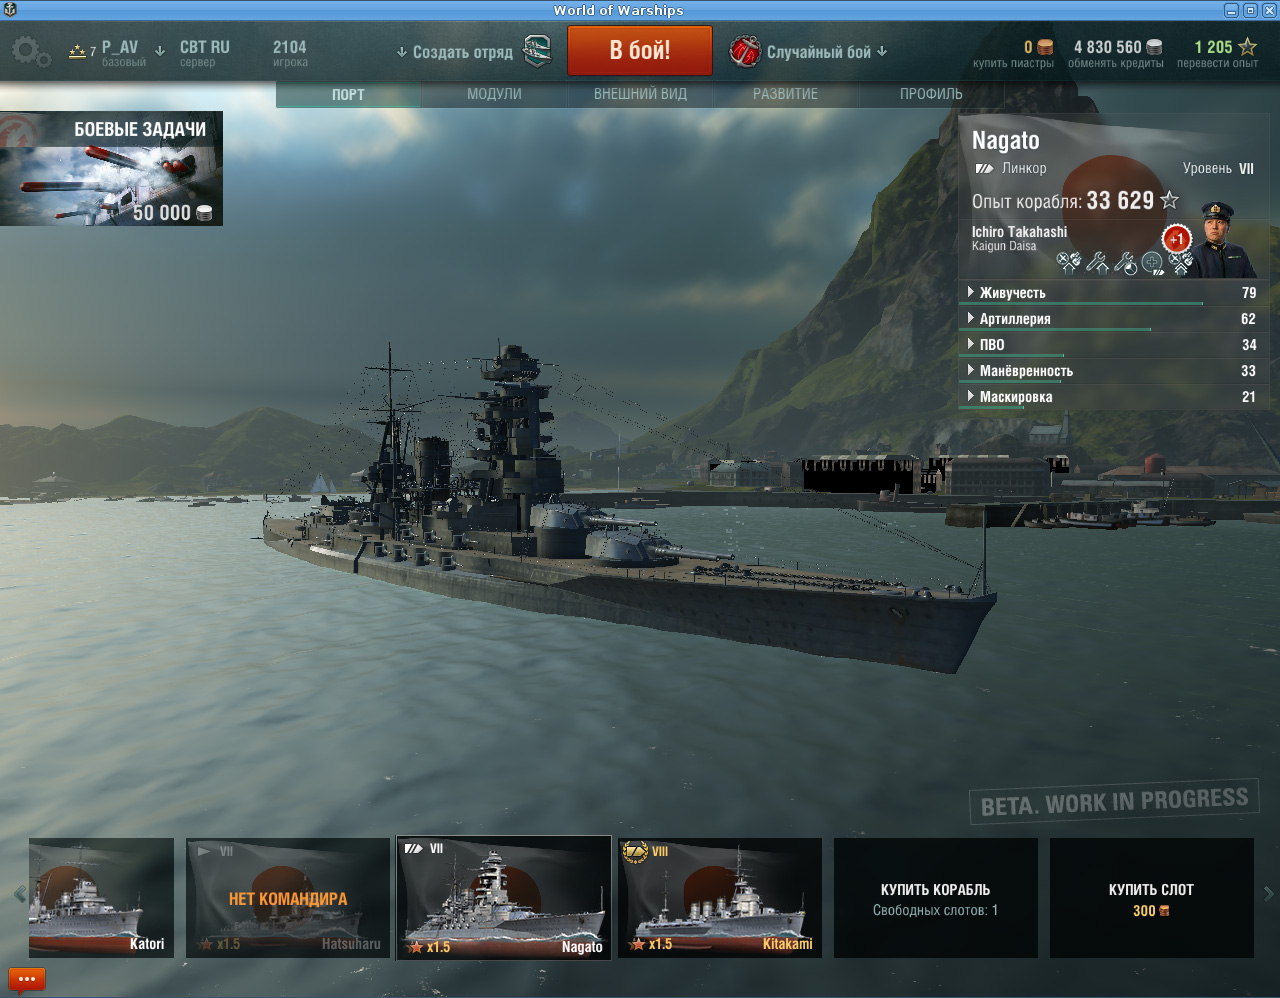The width and height of the screenshot is (1280, 998).
Task: Click the division emblem next to Создать отряд
Action: pos(538,50)
